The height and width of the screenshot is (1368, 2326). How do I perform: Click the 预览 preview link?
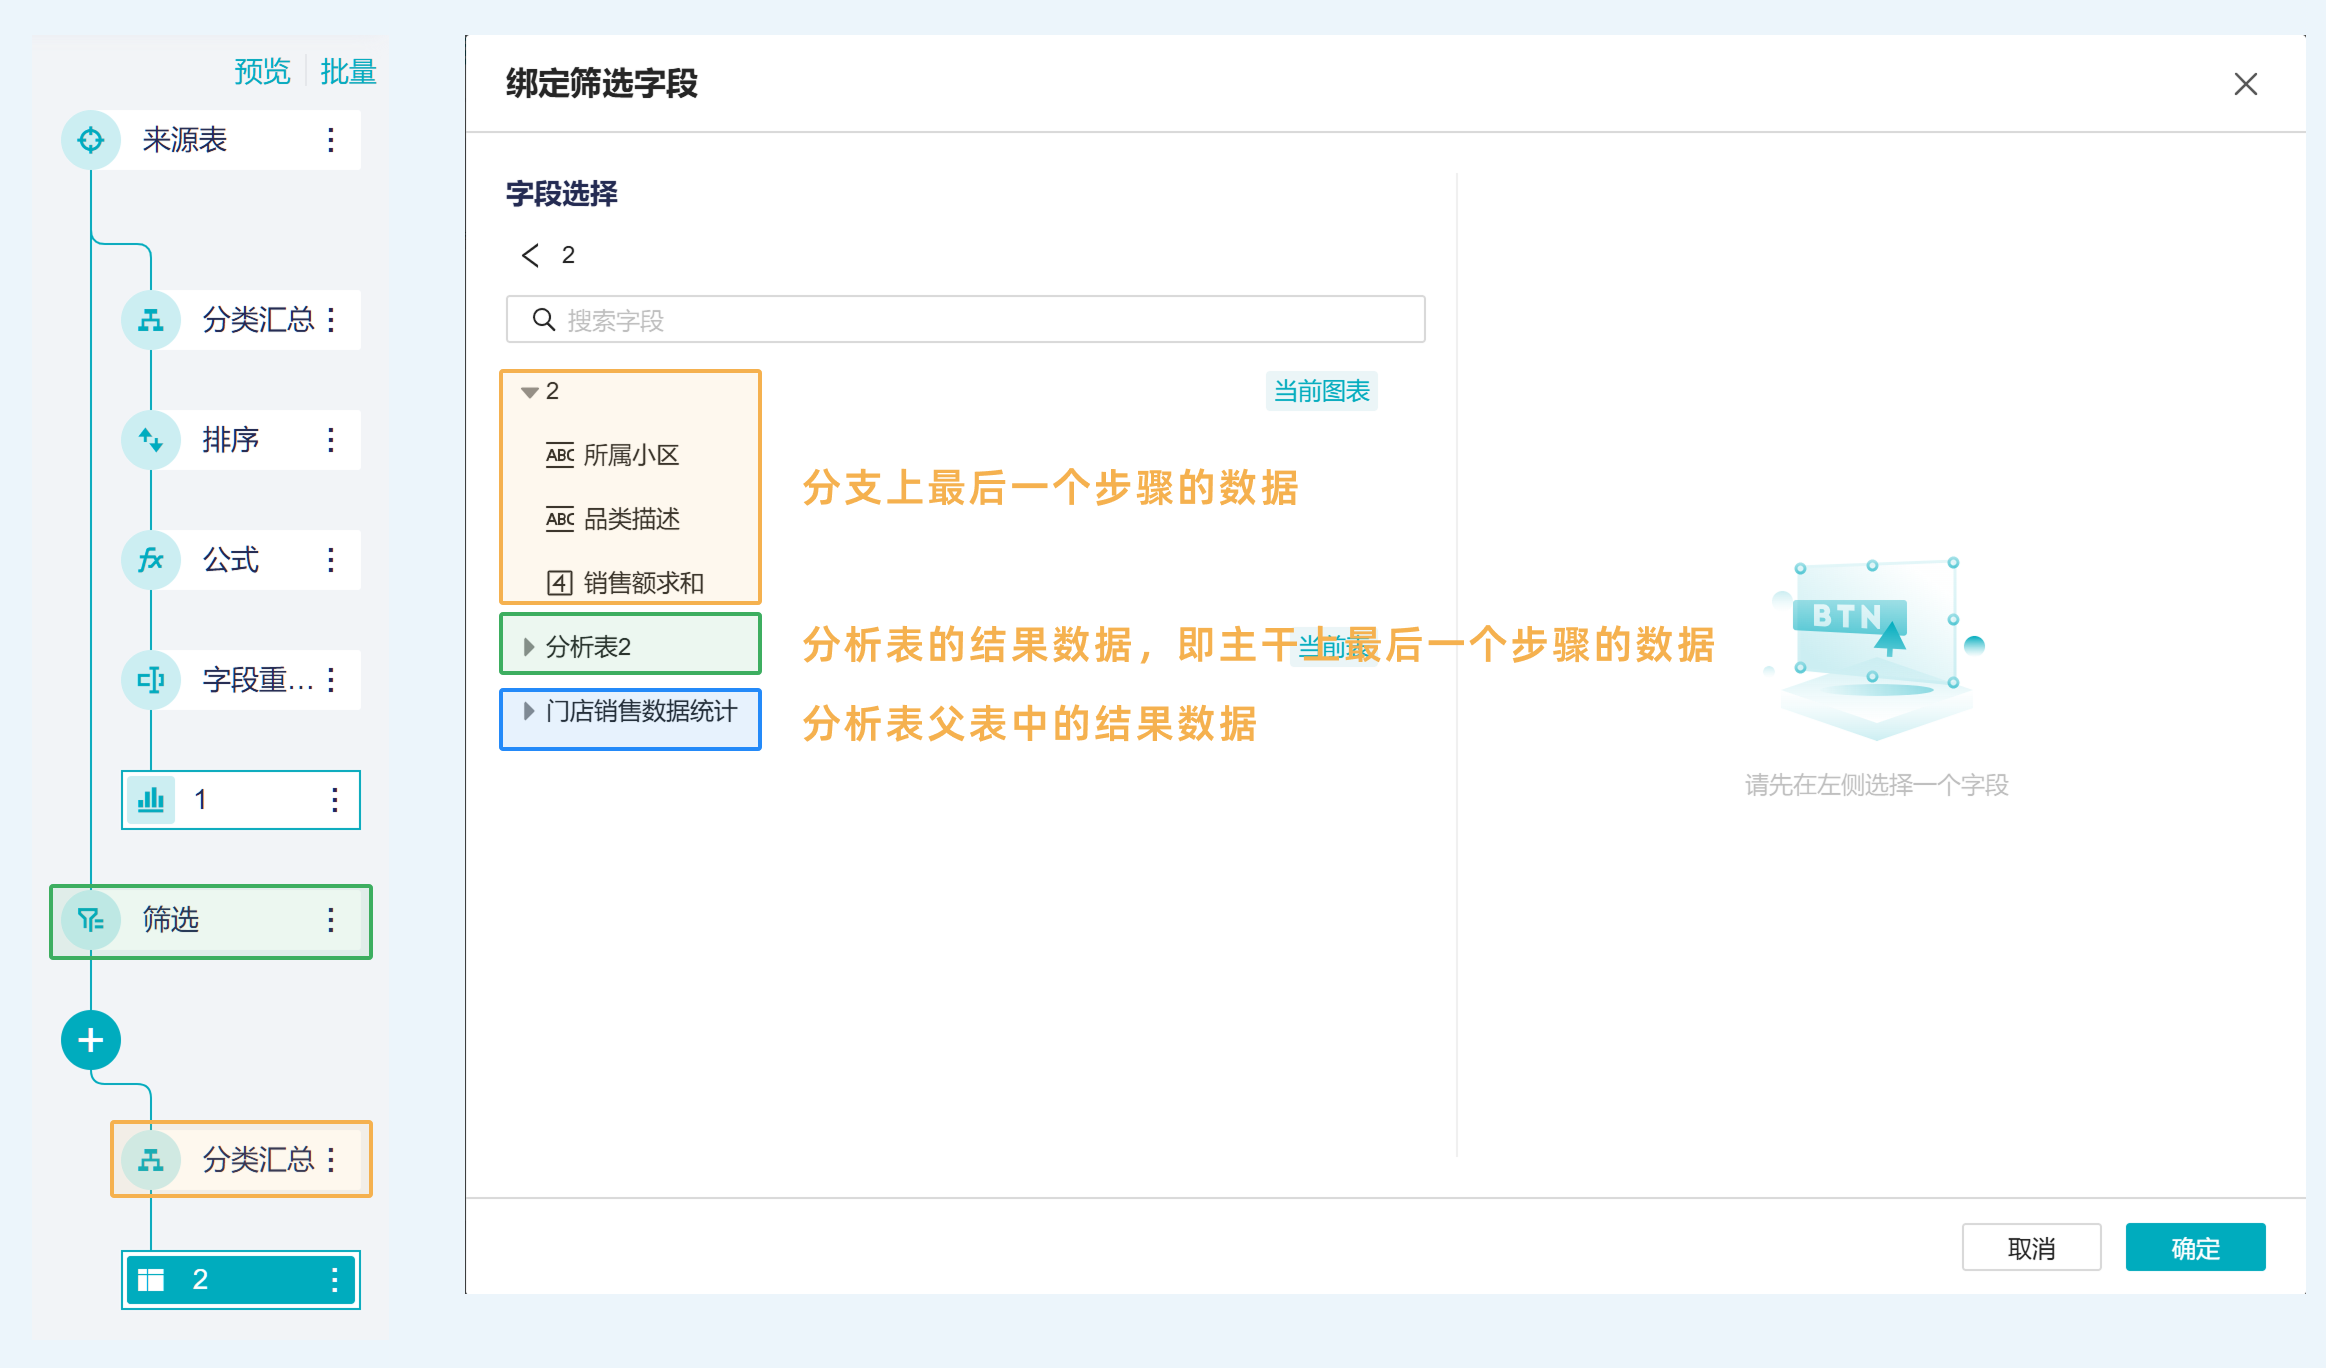(262, 72)
